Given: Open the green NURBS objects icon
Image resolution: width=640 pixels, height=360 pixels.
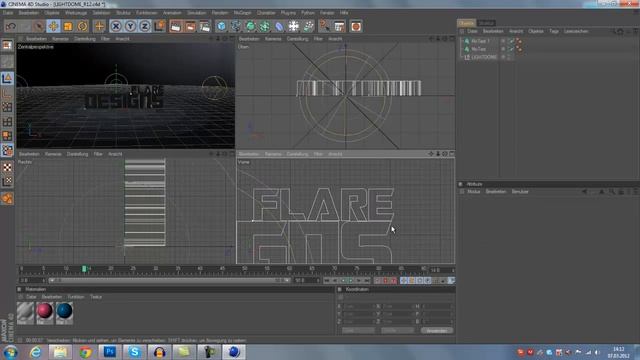Looking at the screenshot, I should [250, 26].
